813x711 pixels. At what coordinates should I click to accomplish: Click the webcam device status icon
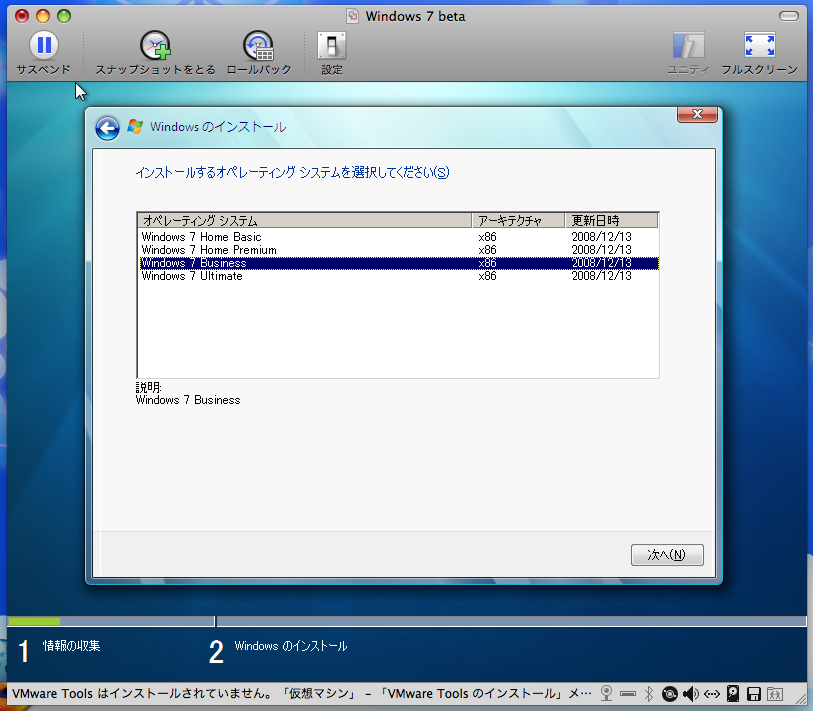click(x=606, y=693)
